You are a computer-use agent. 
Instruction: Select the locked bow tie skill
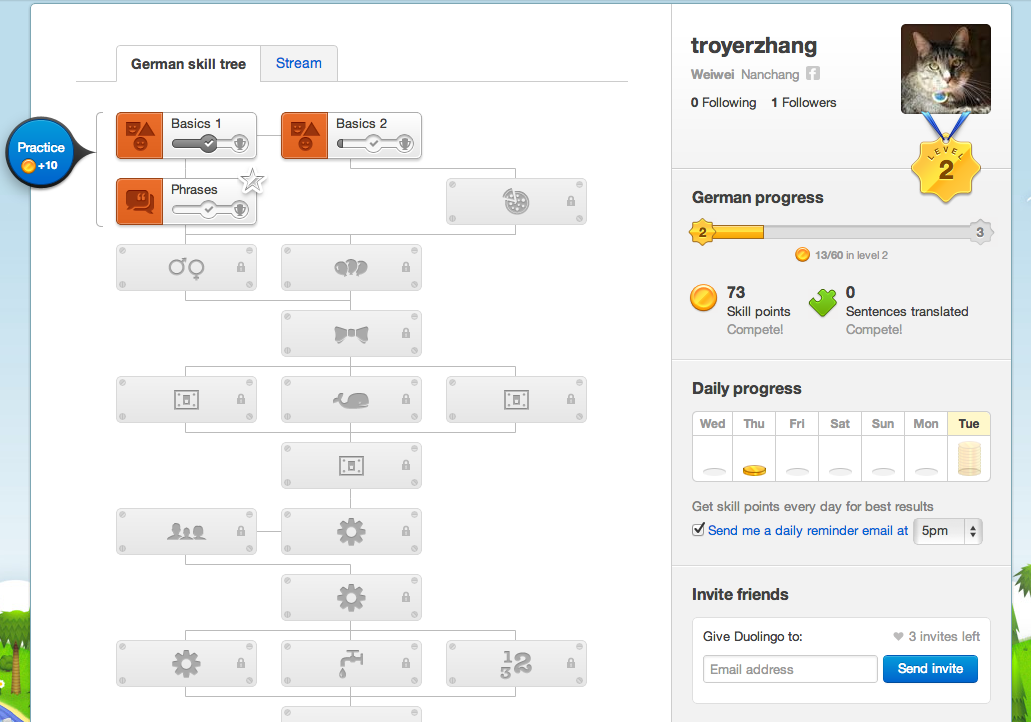click(351, 334)
